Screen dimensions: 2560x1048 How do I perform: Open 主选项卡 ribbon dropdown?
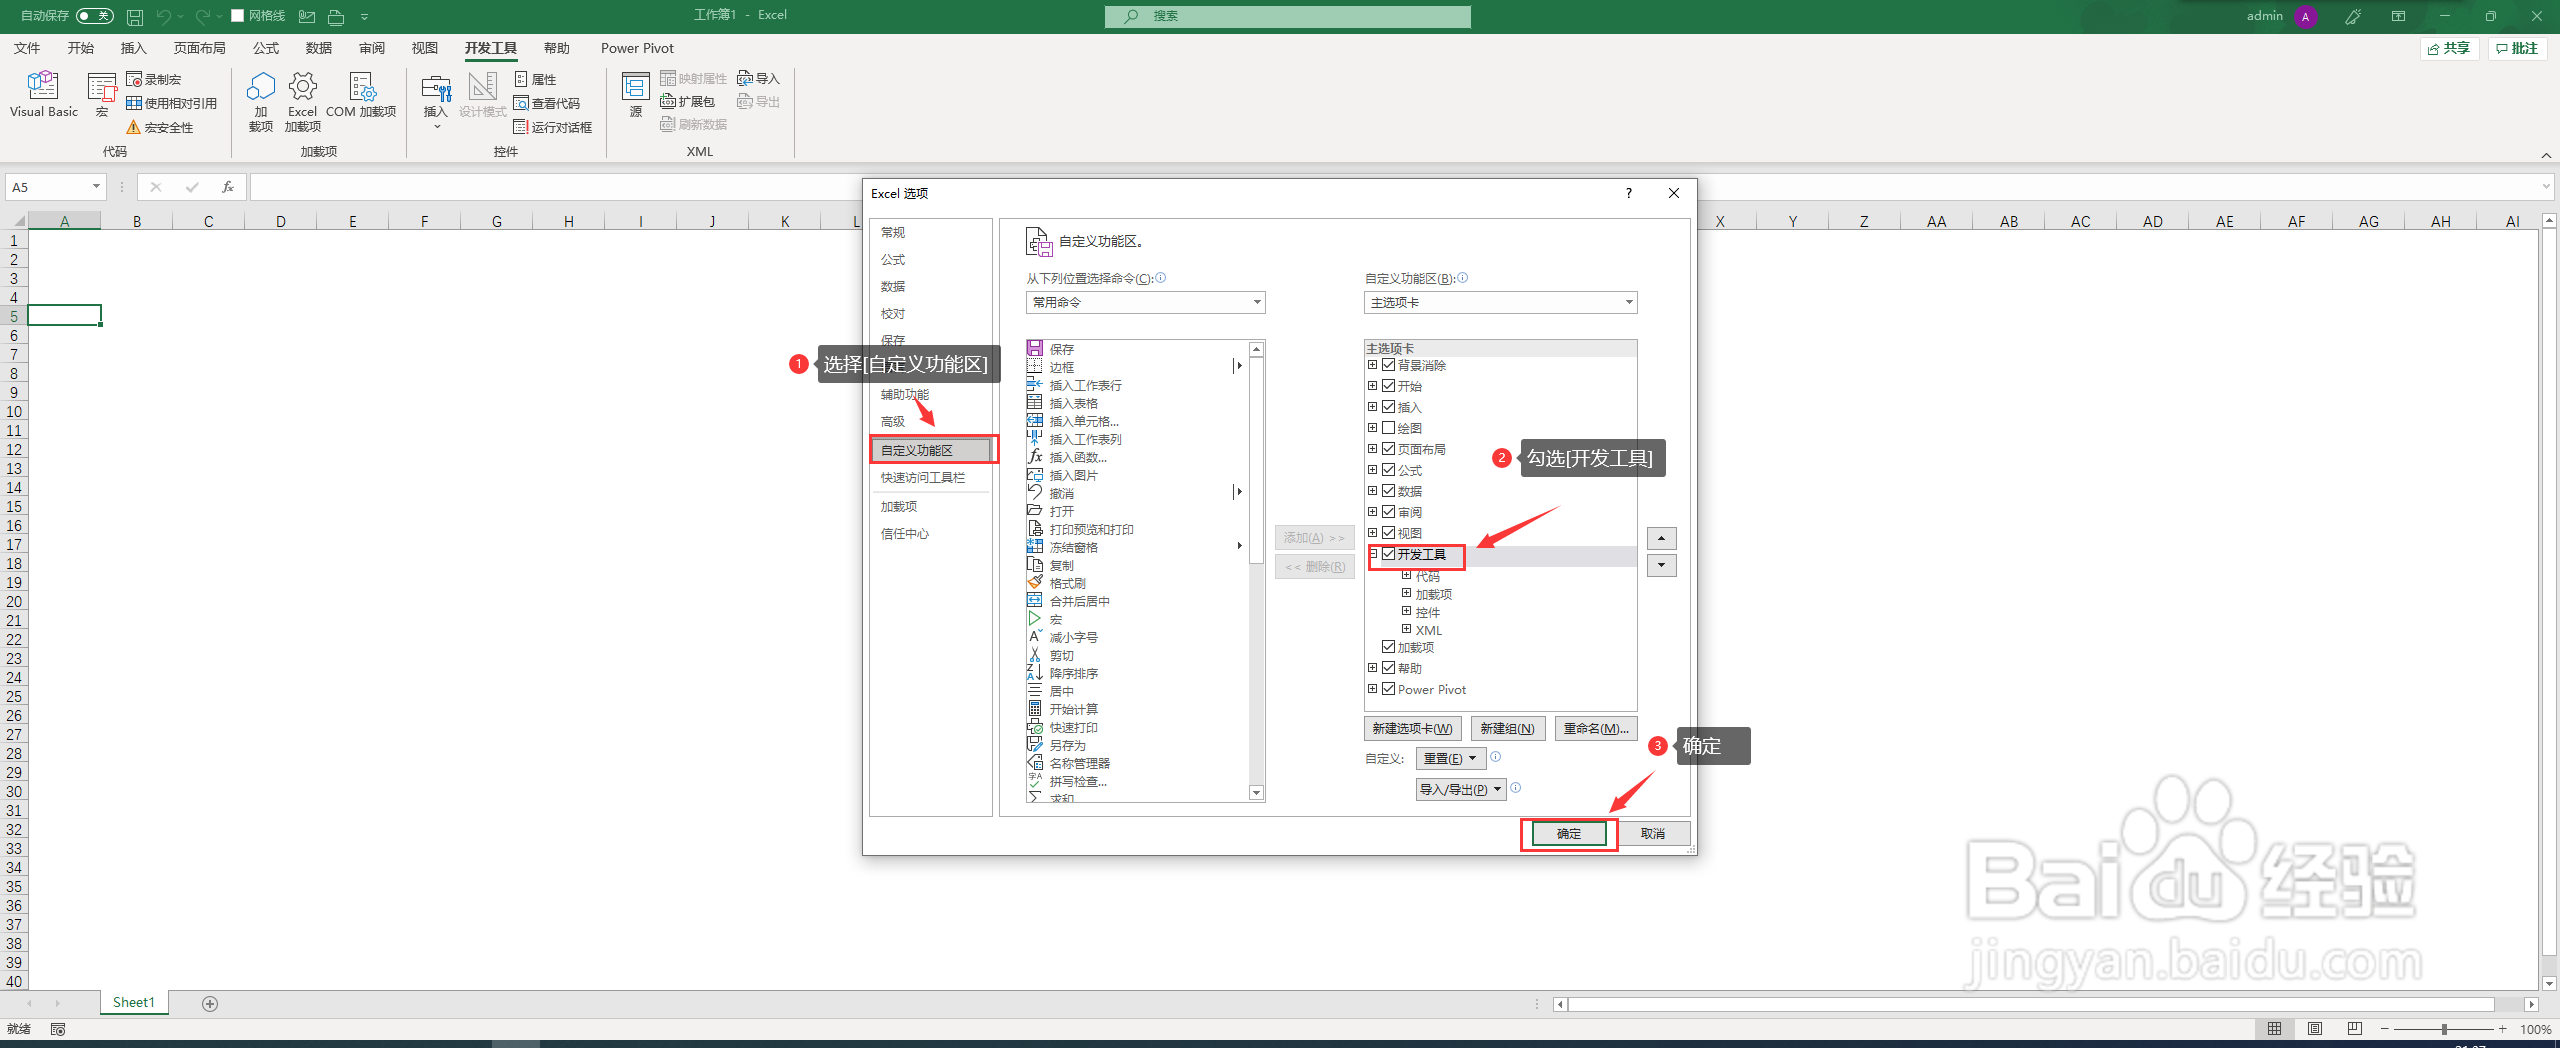[x=1501, y=302]
